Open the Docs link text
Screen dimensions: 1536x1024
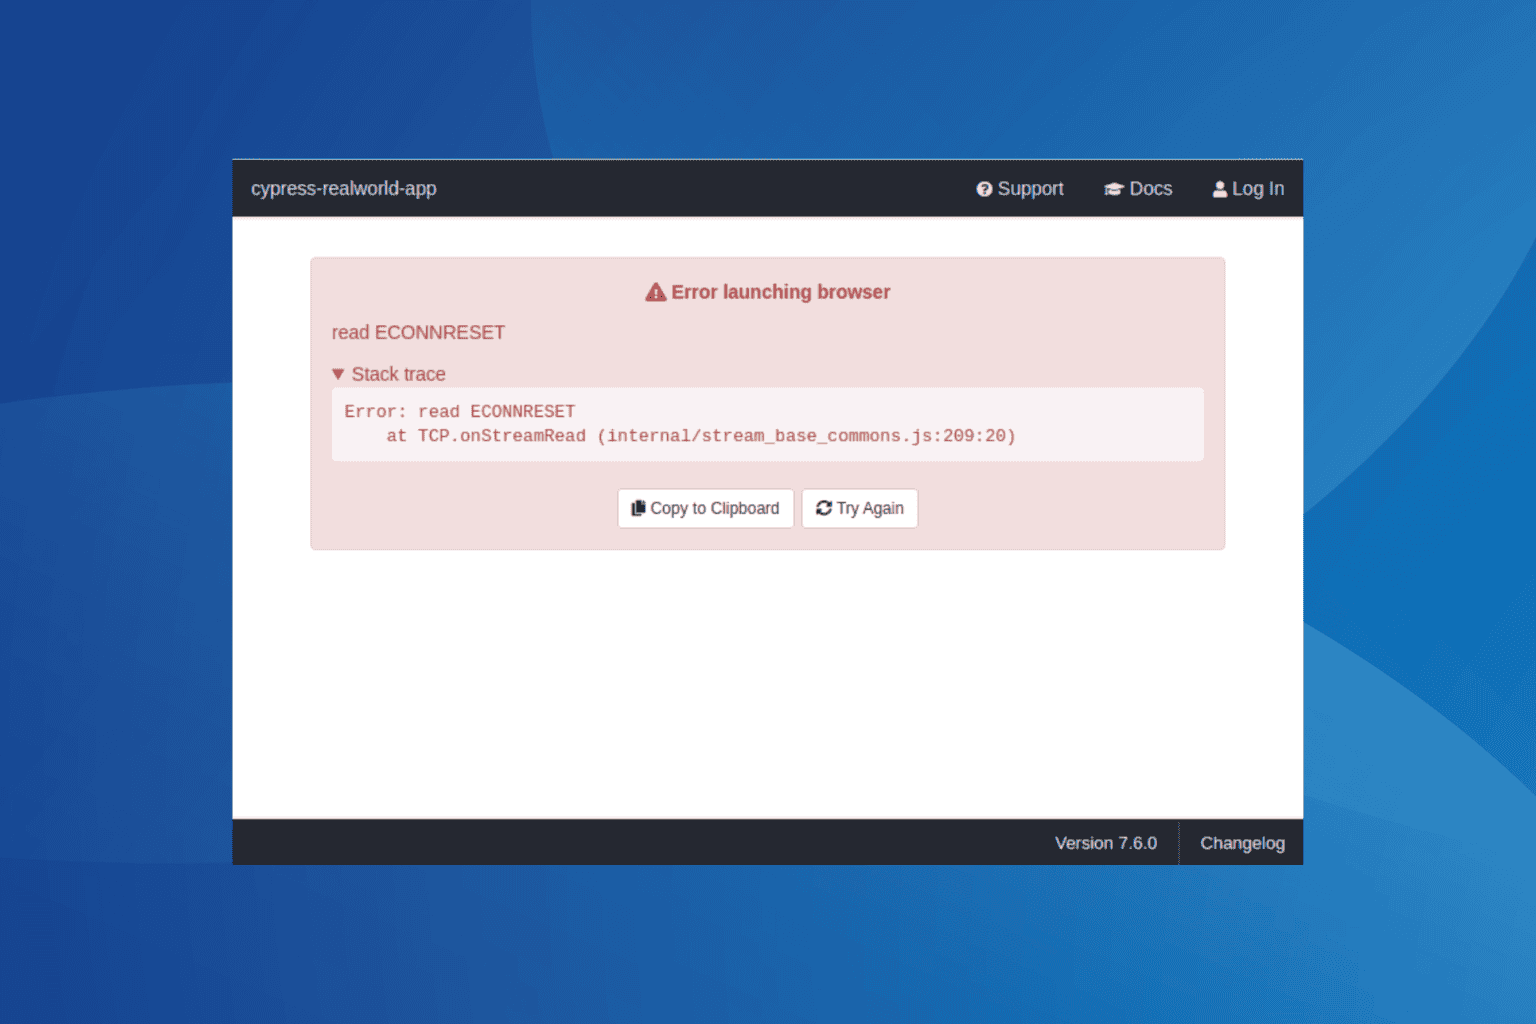point(1151,189)
